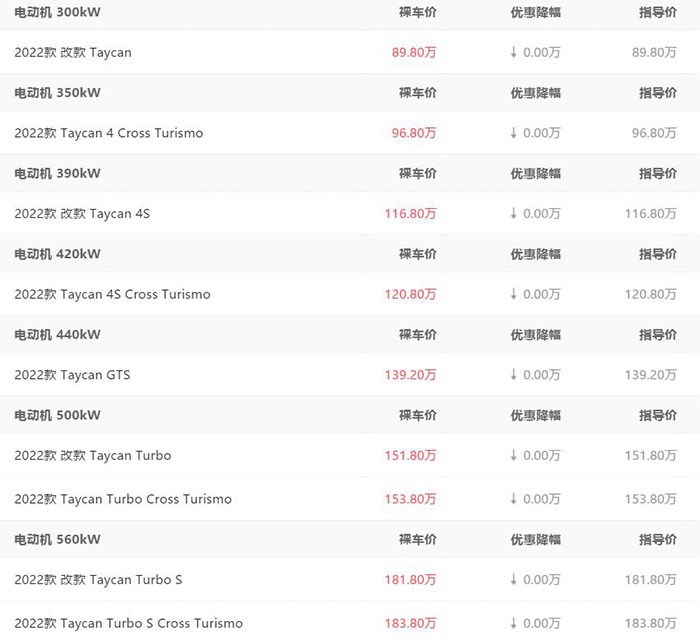Open Taycan Turbo S Cross Turismo row
Screen dimensions: 700x640
point(350,623)
